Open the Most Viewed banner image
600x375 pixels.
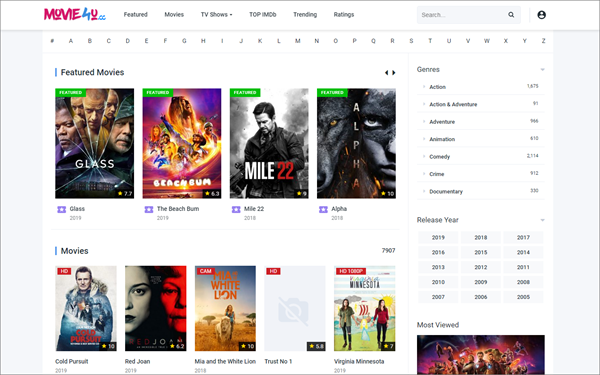tap(481, 354)
